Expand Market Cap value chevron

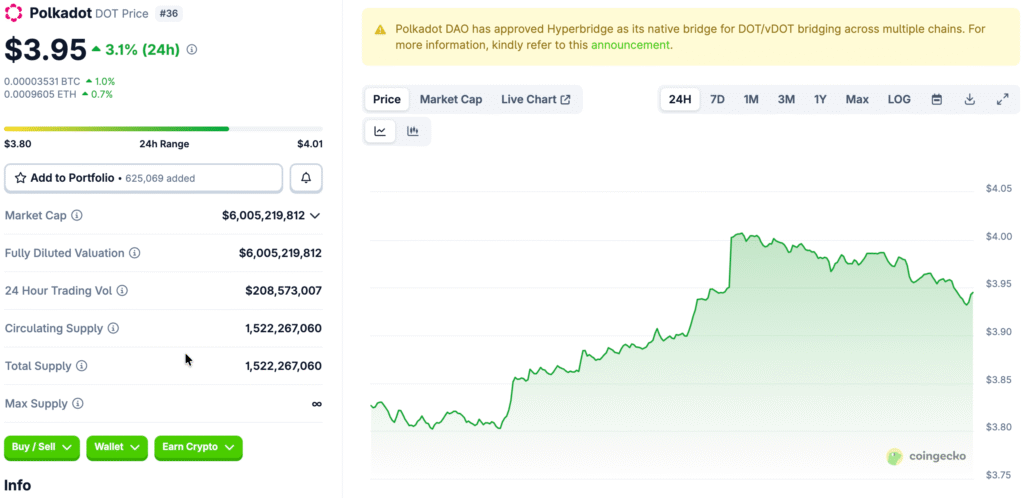click(315, 215)
